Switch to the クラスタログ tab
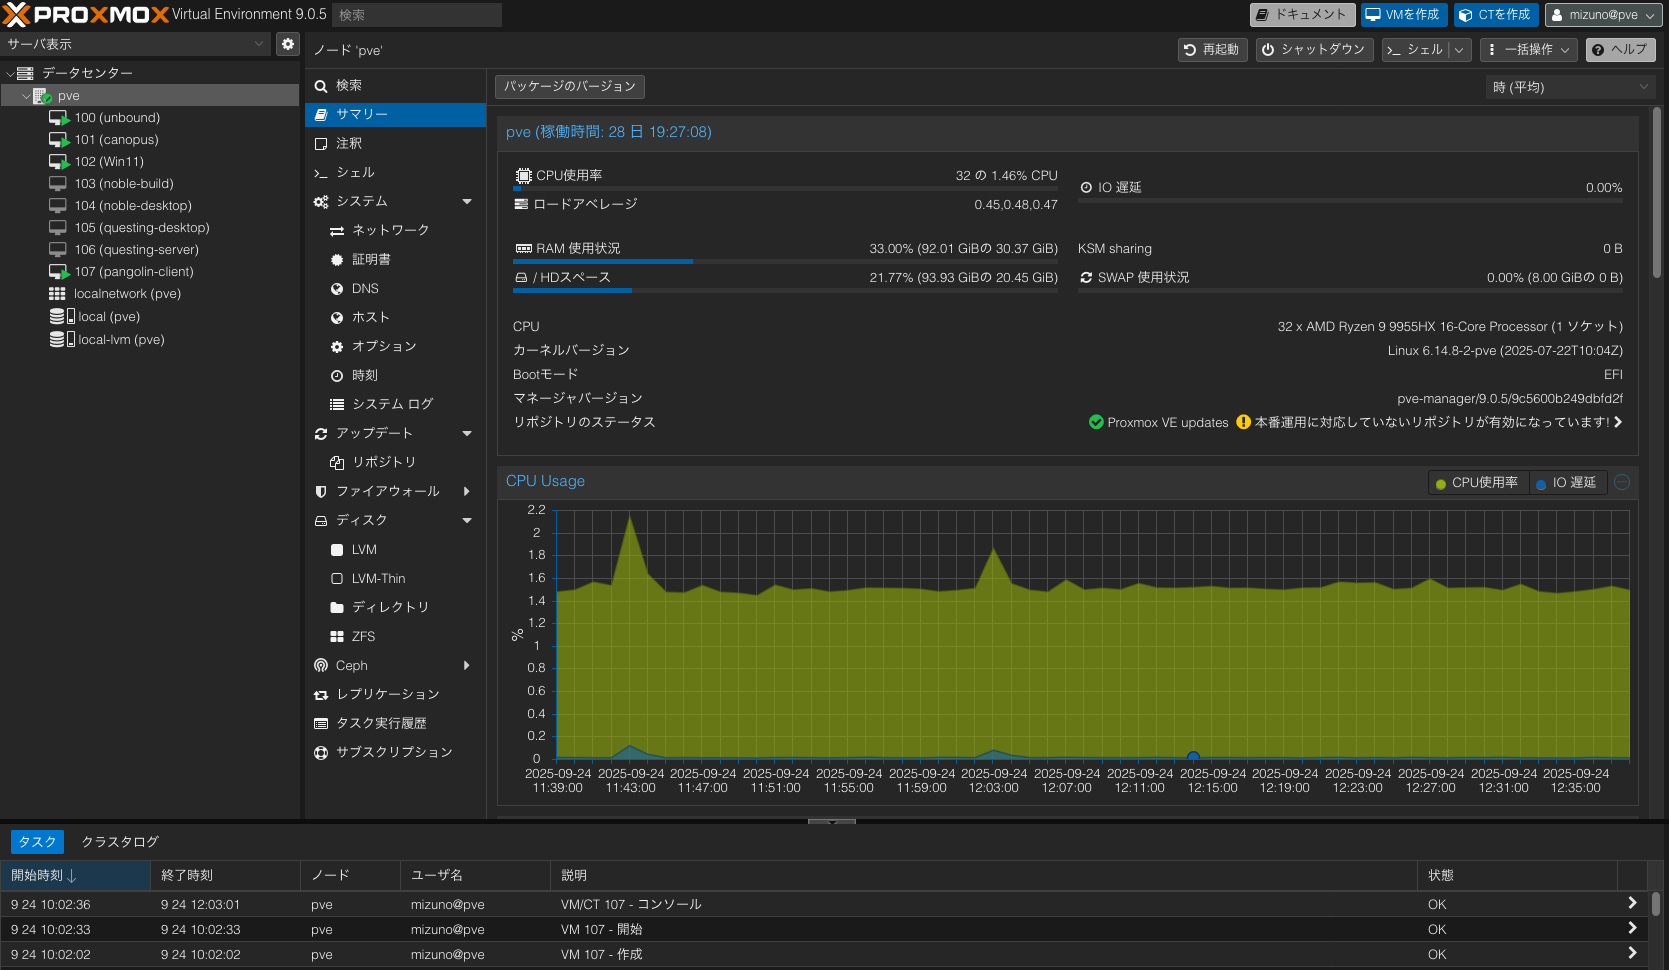This screenshot has height=970, width=1669. click(x=120, y=842)
